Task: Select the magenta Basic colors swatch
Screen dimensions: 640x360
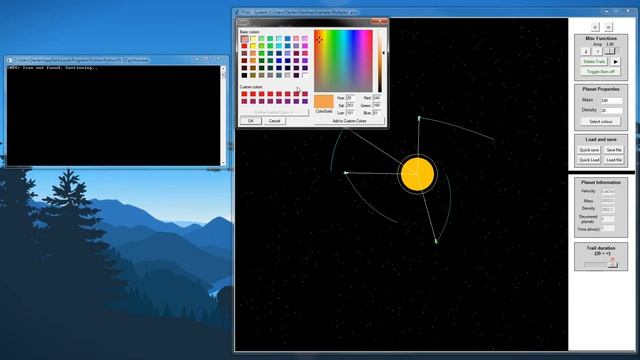Action: [305, 46]
